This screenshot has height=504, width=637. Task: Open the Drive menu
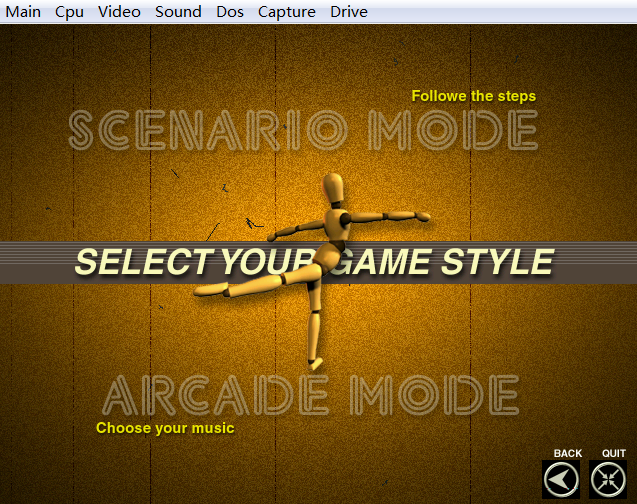(349, 12)
